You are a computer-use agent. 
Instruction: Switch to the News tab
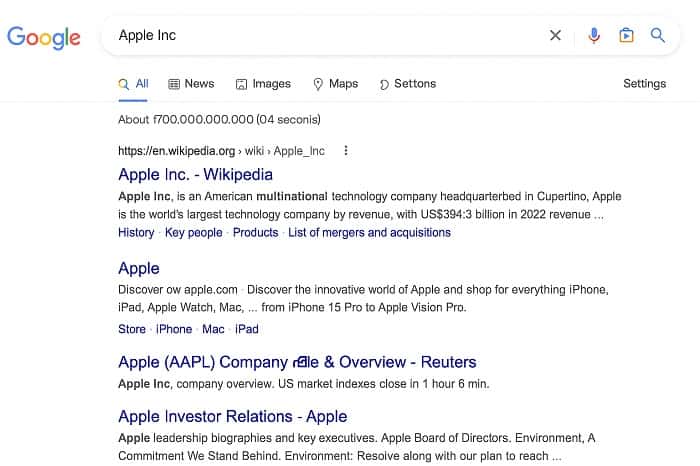pyautogui.click(x=191, y=84)
